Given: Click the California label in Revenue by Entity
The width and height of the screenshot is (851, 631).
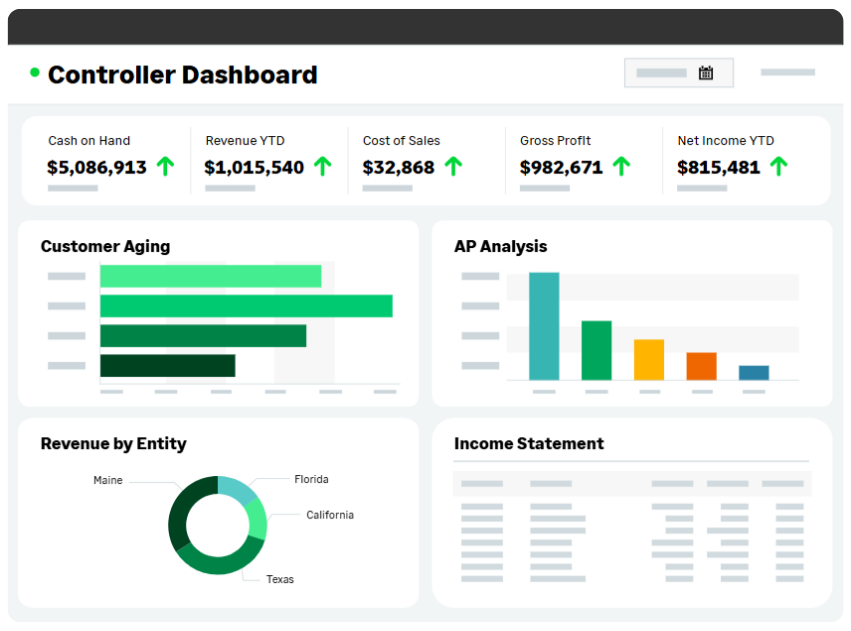Looking at the screenshot, I should [329, 515].
